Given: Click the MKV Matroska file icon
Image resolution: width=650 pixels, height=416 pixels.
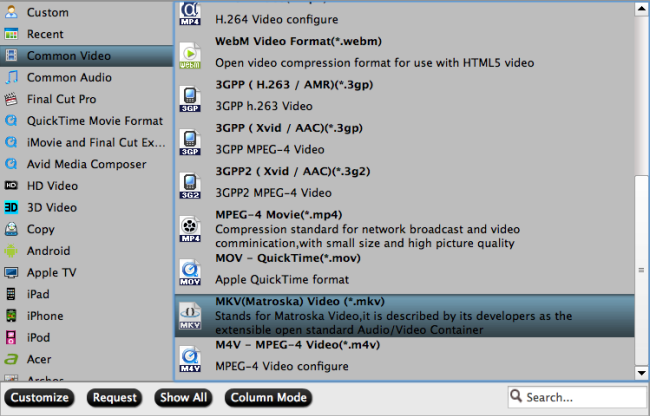Looking at the screenshot, I should 190,316.
